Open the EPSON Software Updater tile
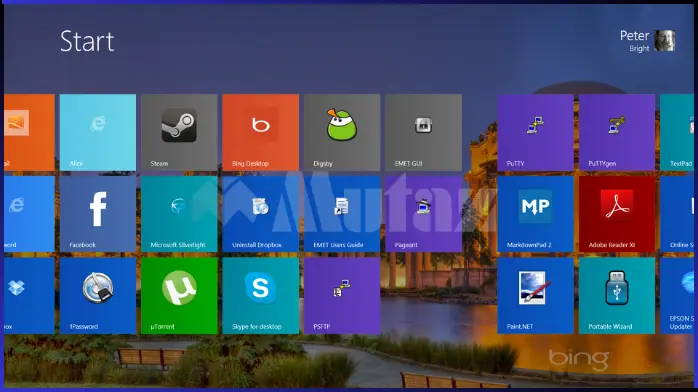Screen dimensions: 698x392 (677, 296)
